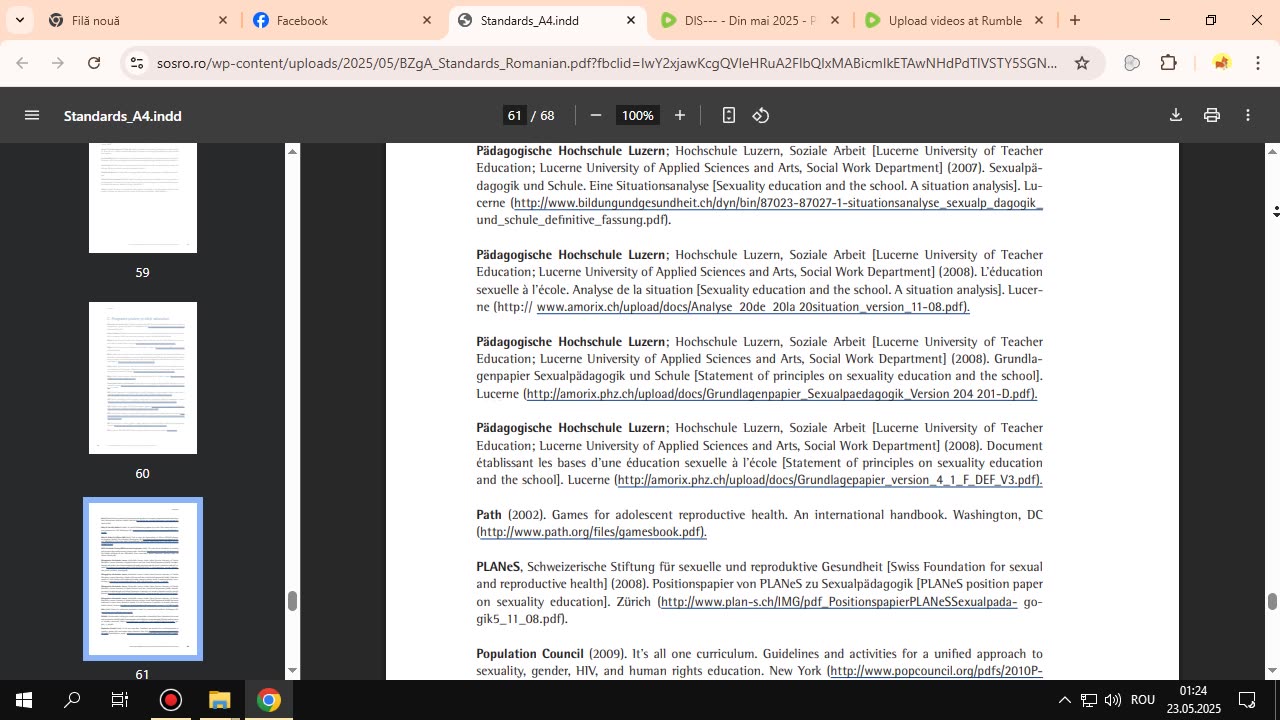Open the bildungundgesundheit.ch situationsanalyse link
The height and width of the screenshot is (720, 1280).
(778, 203)
